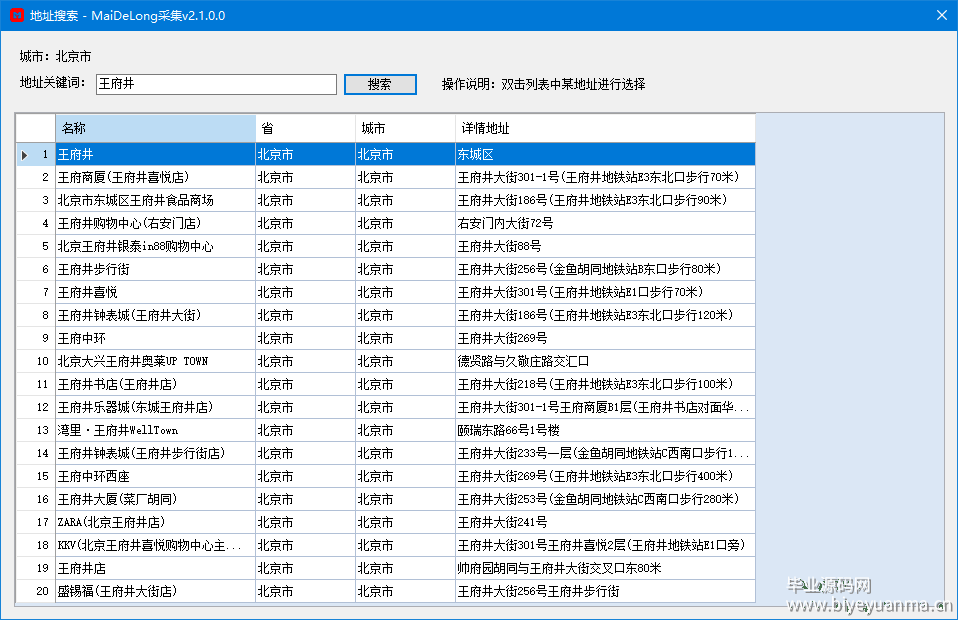Screen dimensions: 958x620
Task: Sort by the 城市 column header
Action: click(x=405, y=128)
